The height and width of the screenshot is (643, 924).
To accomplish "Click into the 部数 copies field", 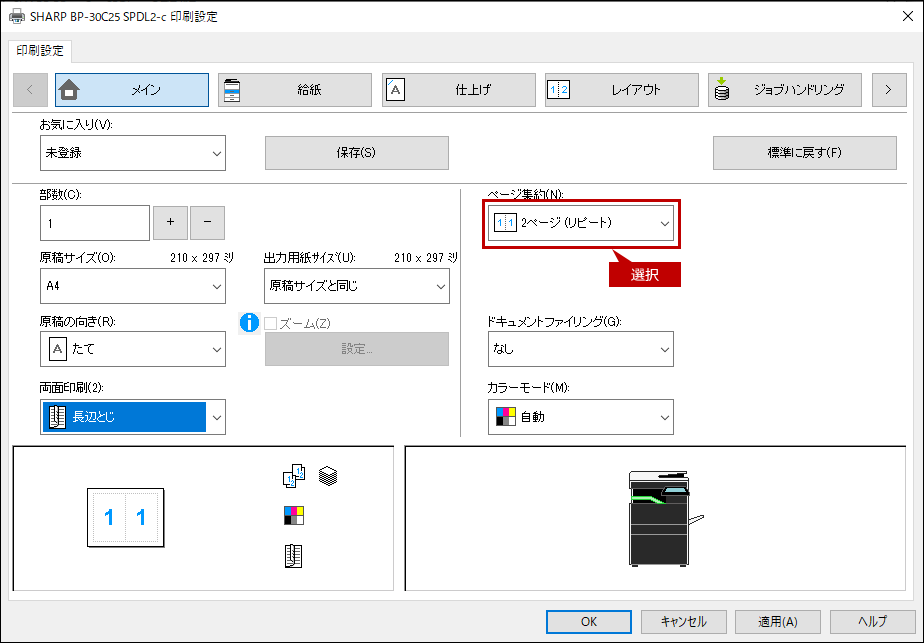I will pyautogui.click(x=95, y=223).
